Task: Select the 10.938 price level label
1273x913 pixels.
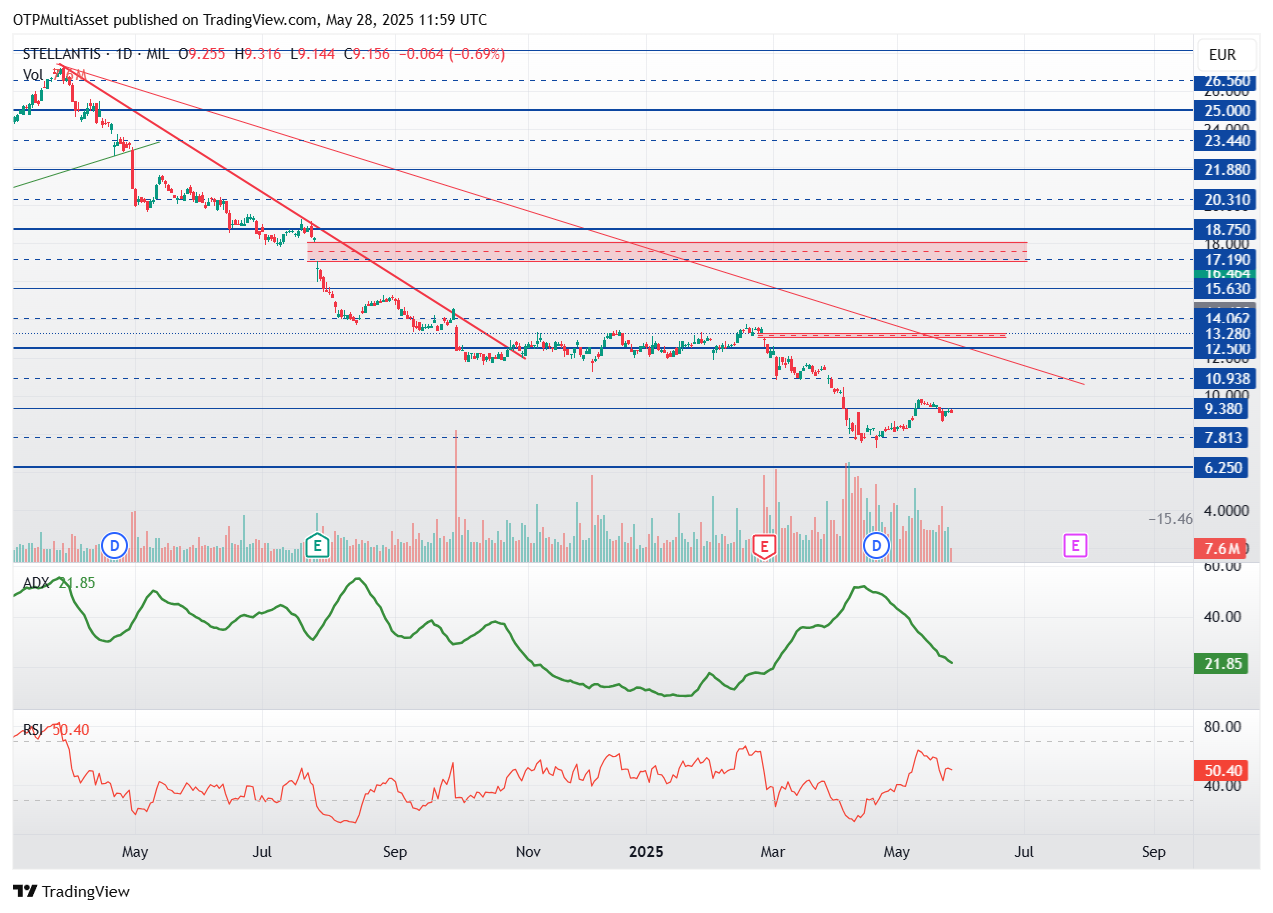Action: 1227,378
